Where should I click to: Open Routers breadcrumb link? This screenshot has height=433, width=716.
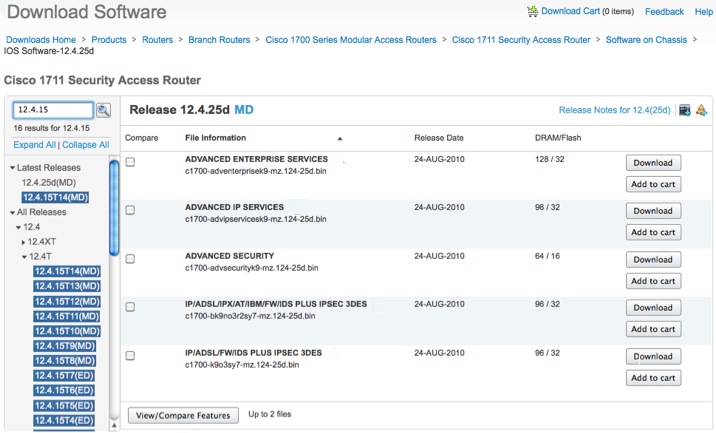click(158, 40)
